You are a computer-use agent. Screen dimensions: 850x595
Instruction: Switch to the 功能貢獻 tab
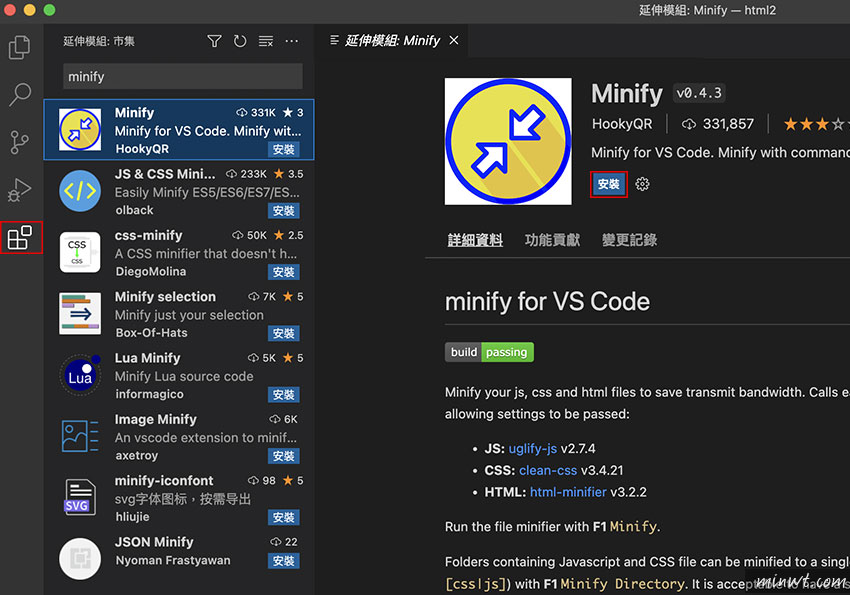[x=552, y=240]
